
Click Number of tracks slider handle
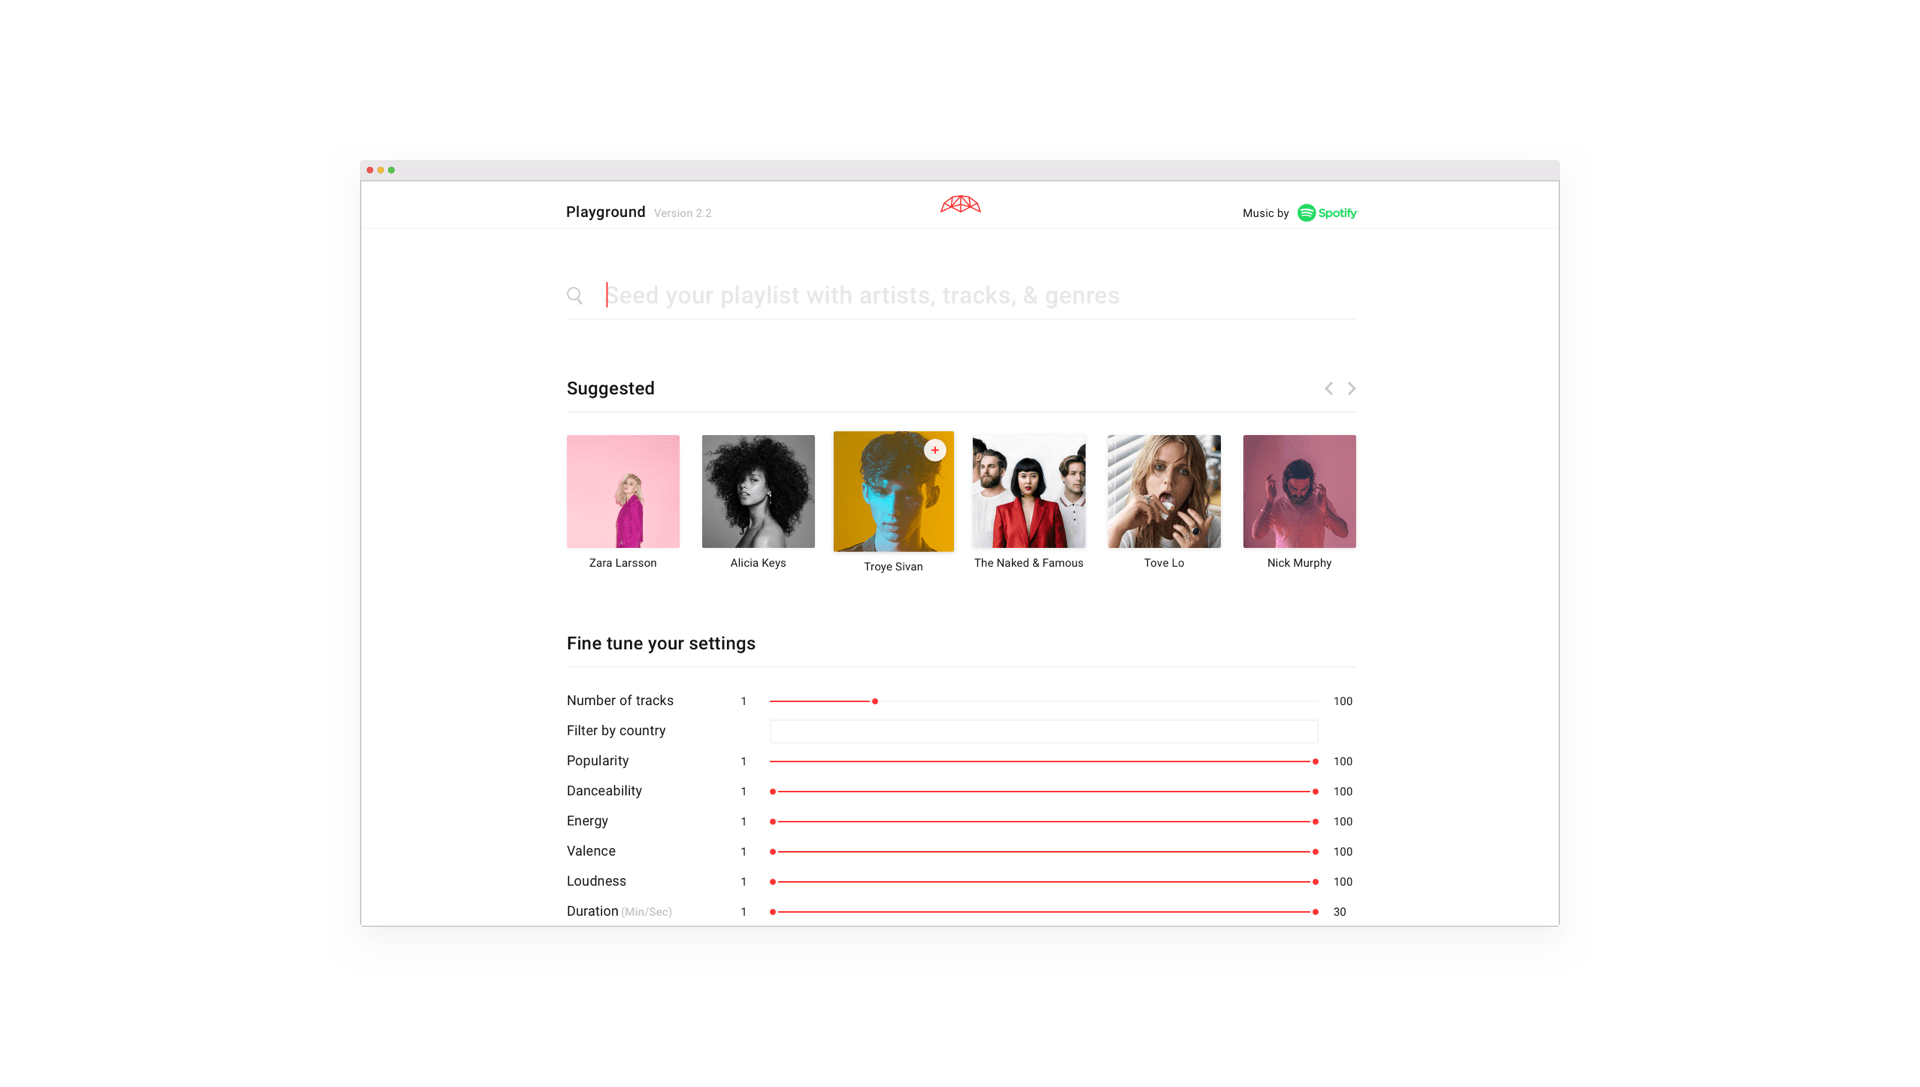pyautogui.click(x=875, y=701)
